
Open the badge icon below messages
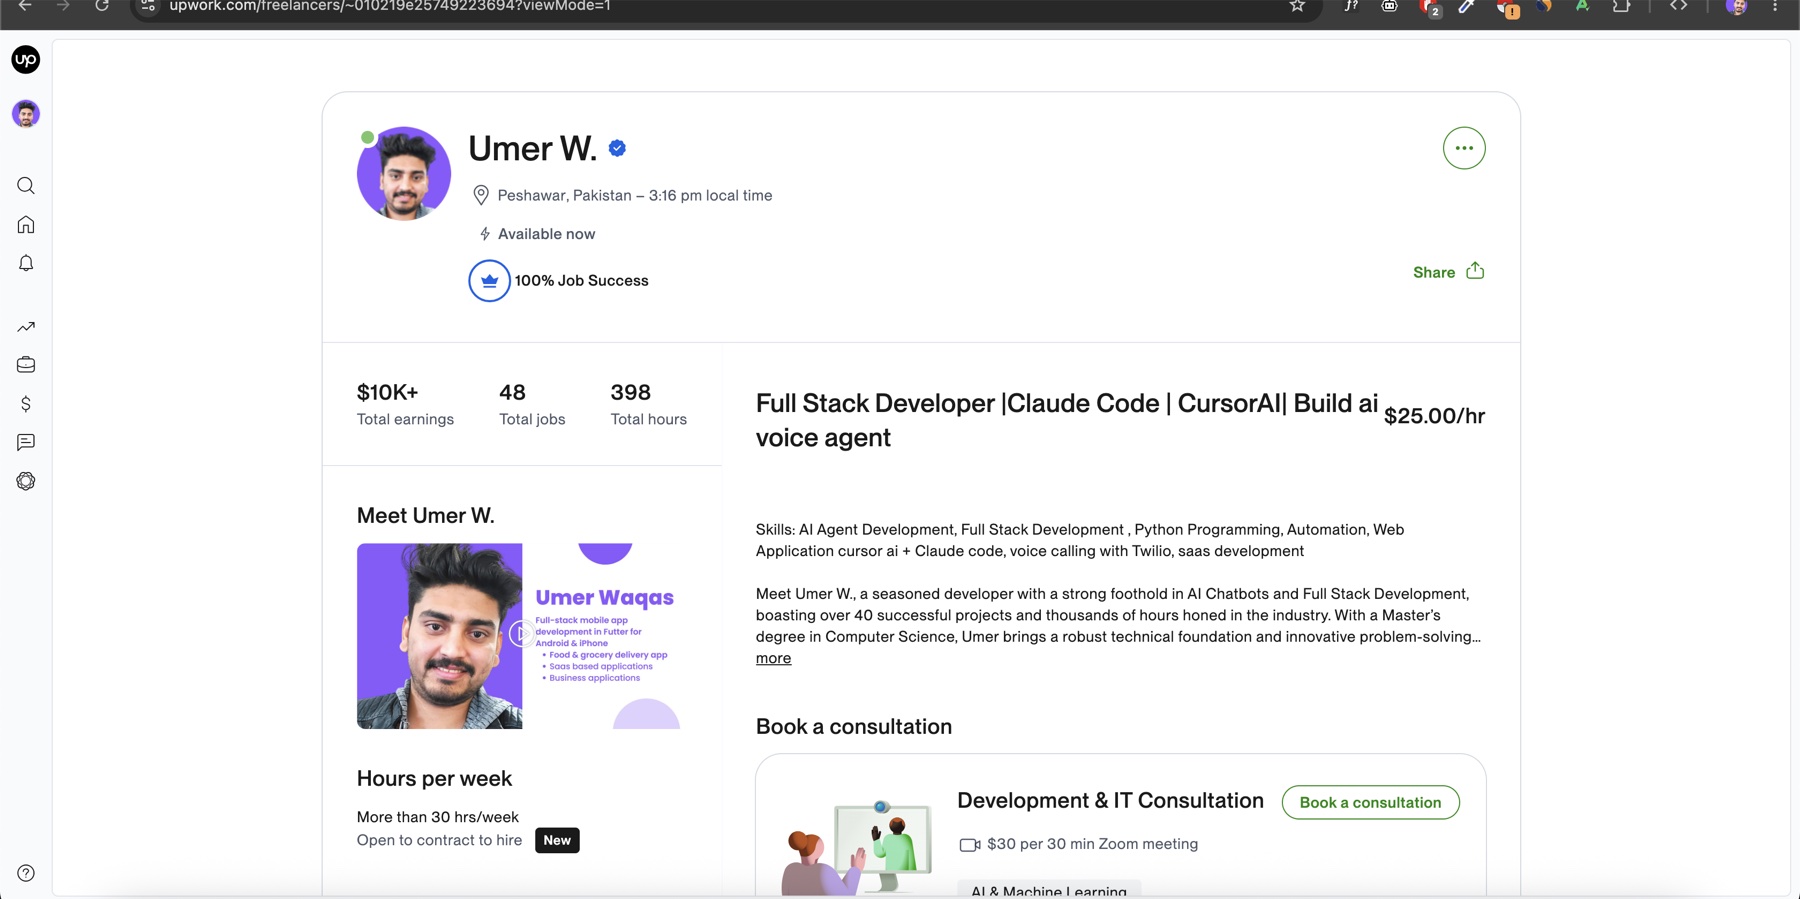26,481
